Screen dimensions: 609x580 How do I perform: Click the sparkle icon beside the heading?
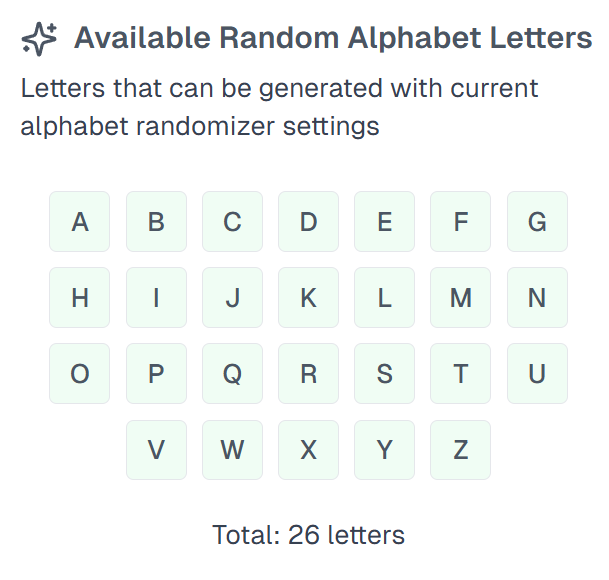point(39,39)
